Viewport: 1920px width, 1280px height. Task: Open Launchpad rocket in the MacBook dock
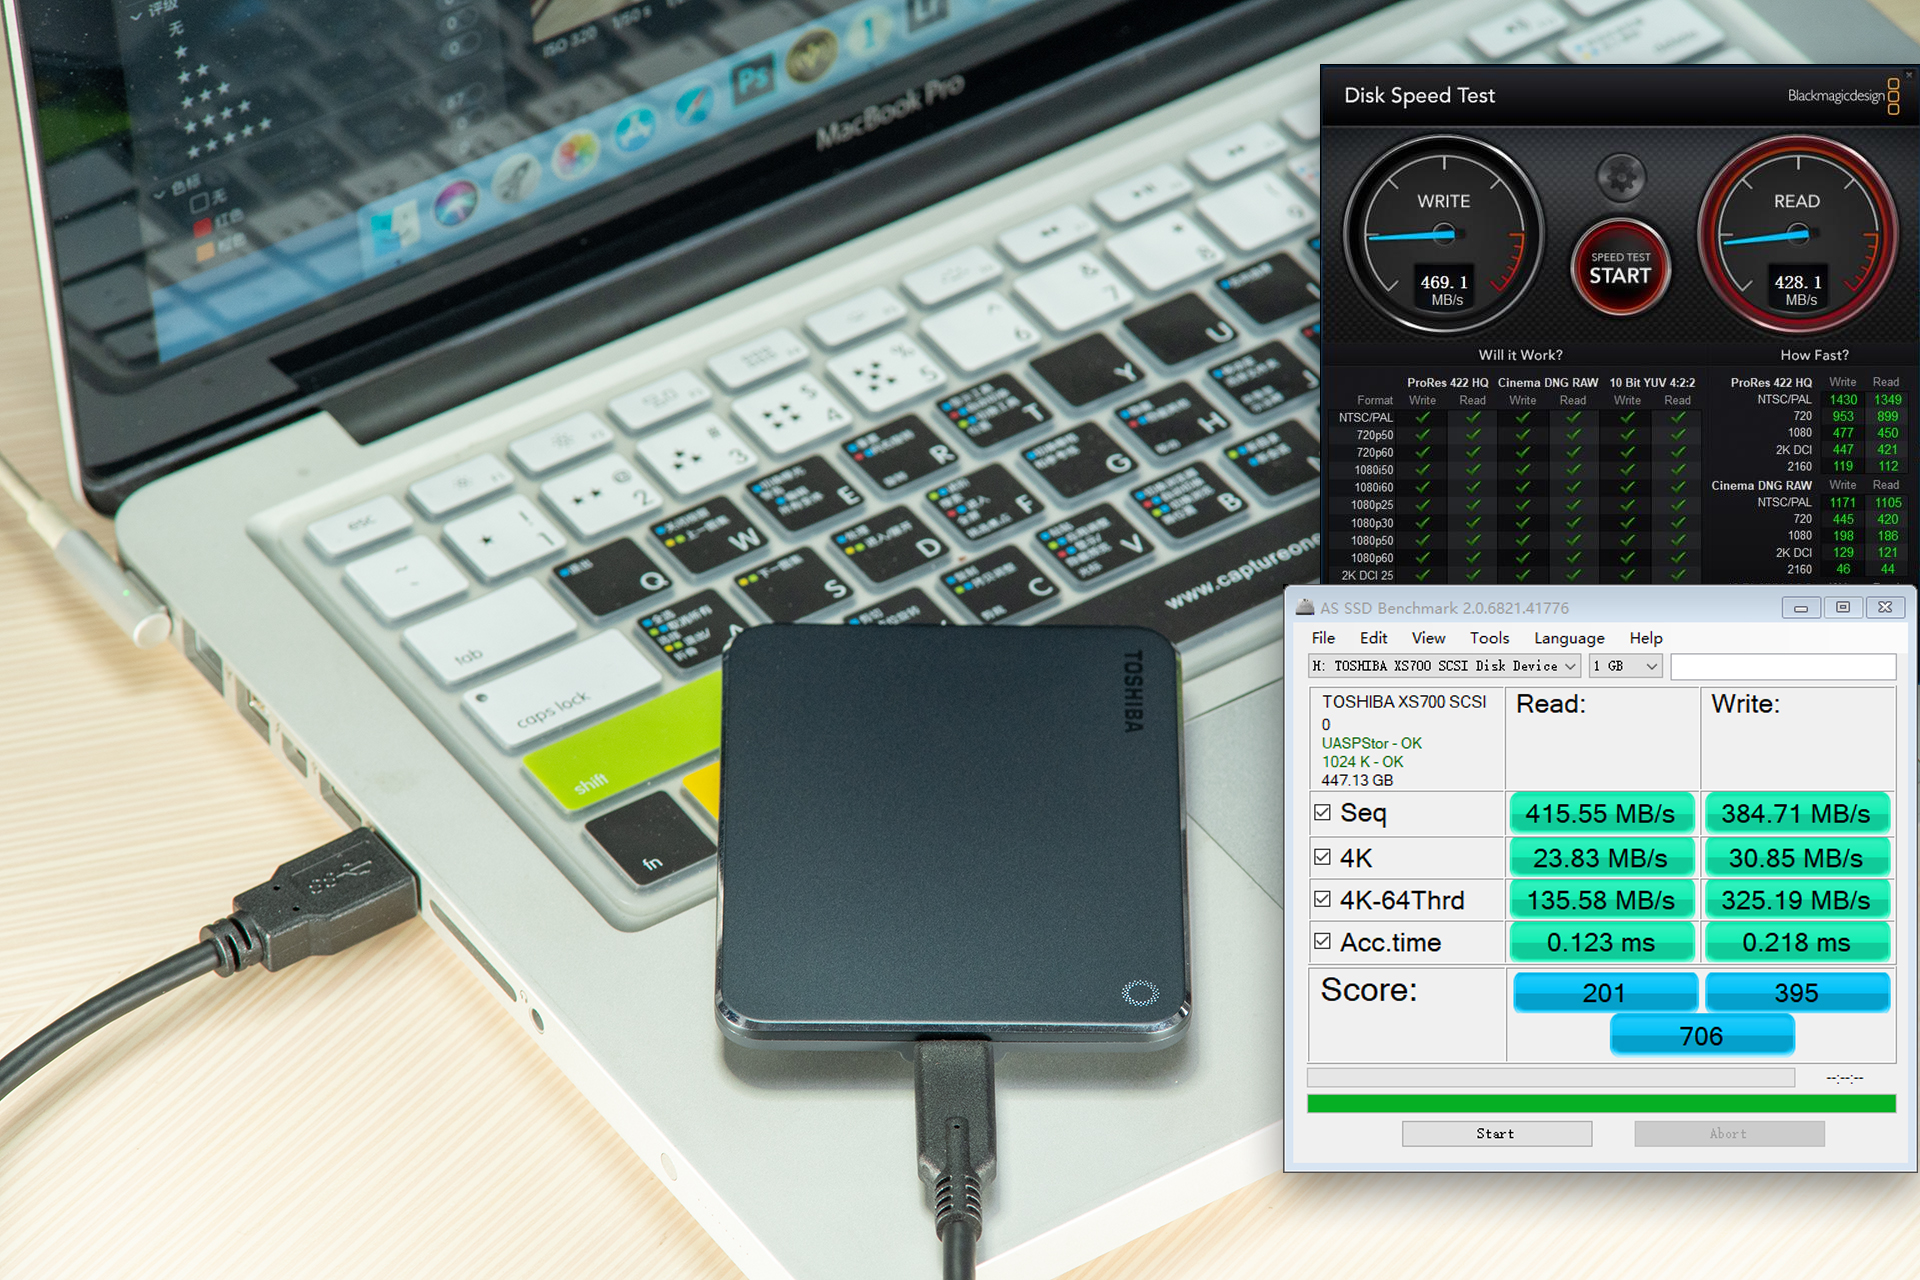516,180
